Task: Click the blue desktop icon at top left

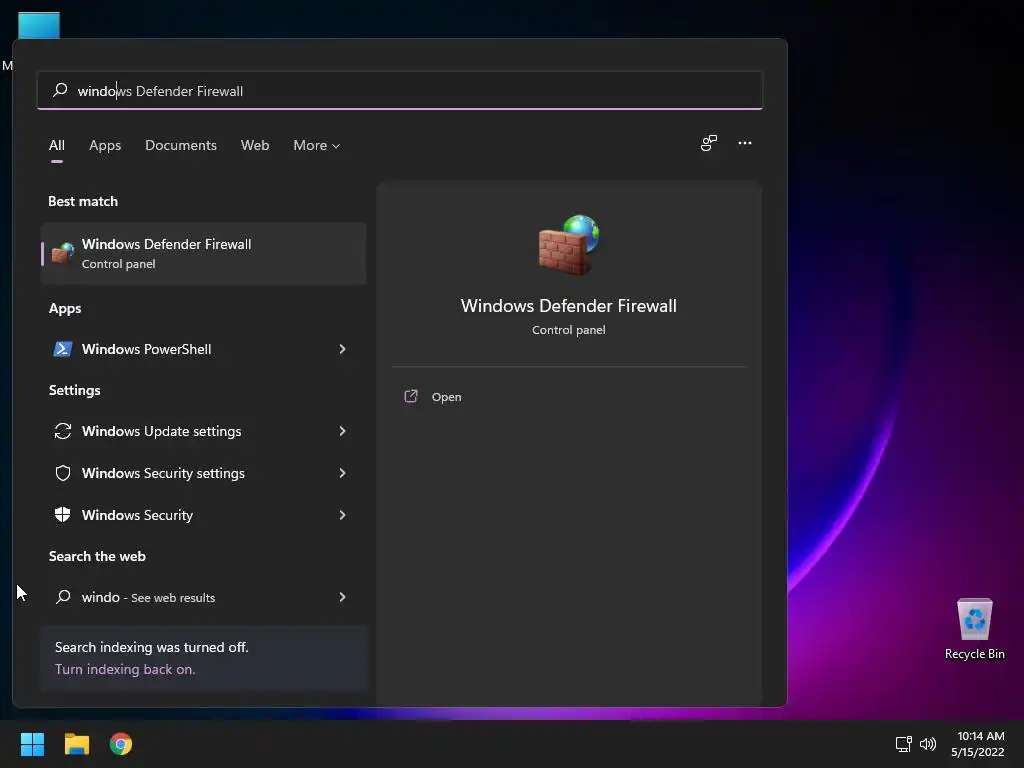Action: [39, 25]
